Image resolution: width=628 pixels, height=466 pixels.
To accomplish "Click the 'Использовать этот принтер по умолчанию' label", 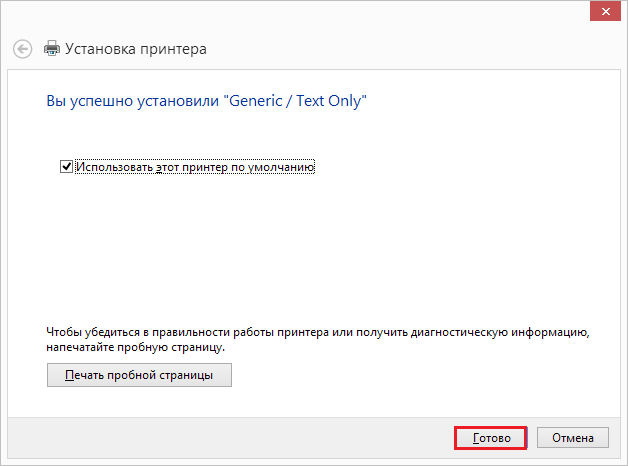I will click(x=195, y=167).
